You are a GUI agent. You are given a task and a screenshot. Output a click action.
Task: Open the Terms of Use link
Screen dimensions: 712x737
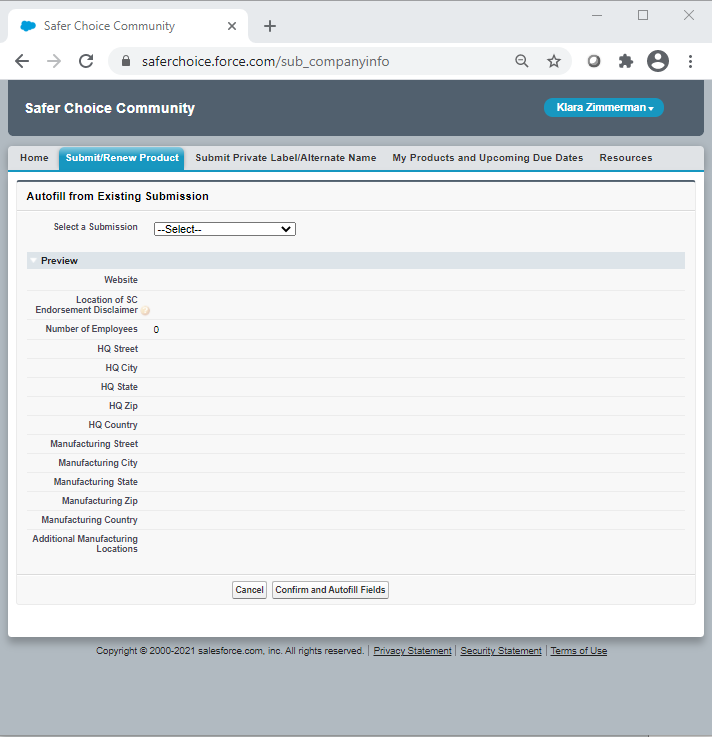click(579, 651)
